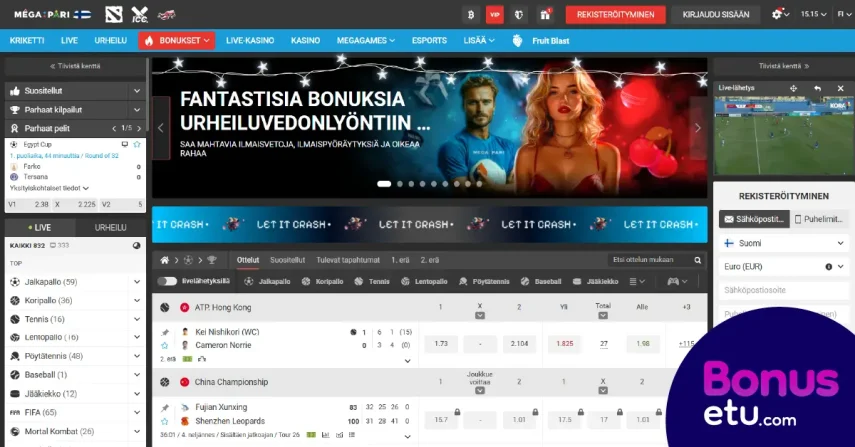
Task: Open the VIP red icon
Action: (495, 15)
